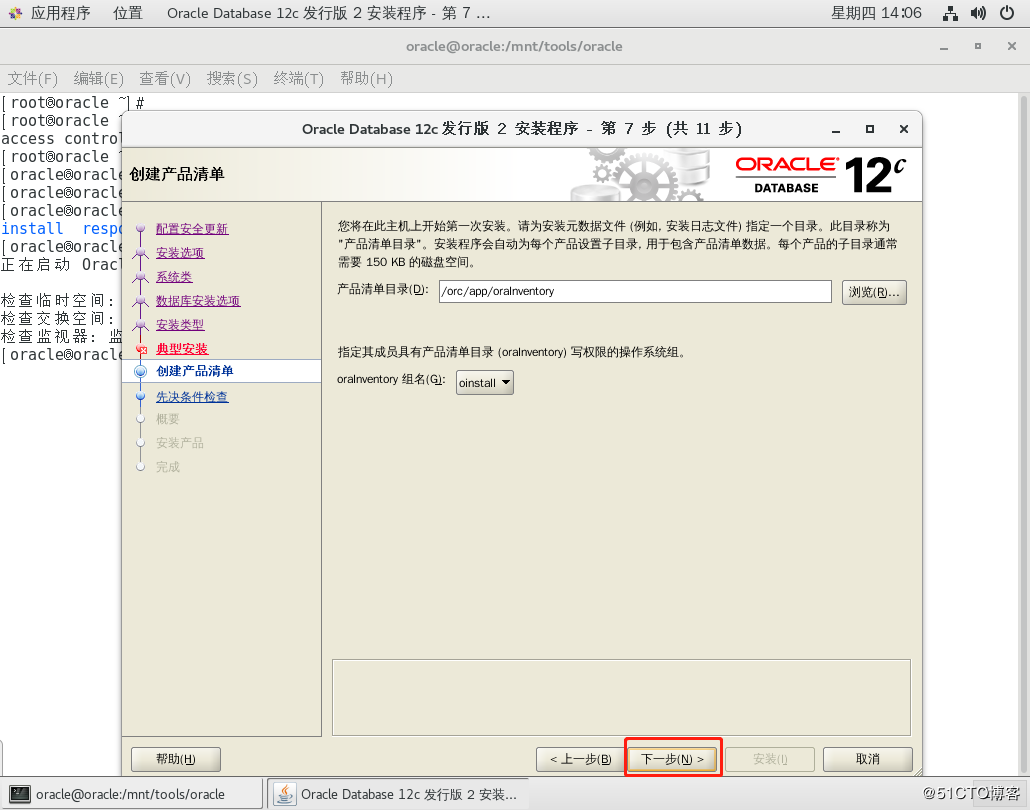Open the volume speaker icon in top bar
Screen dimensions: 1030x810
978,13
